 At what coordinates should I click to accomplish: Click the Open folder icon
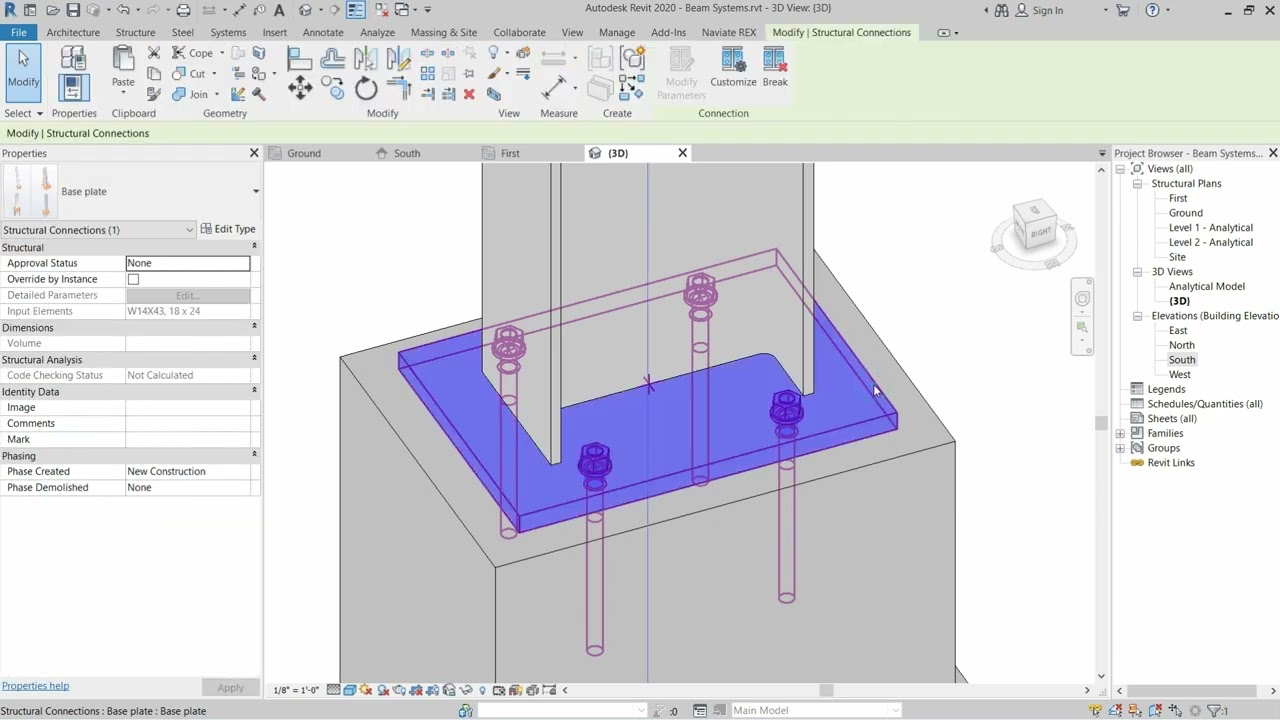pyautogui.click(x=52, y=10)
